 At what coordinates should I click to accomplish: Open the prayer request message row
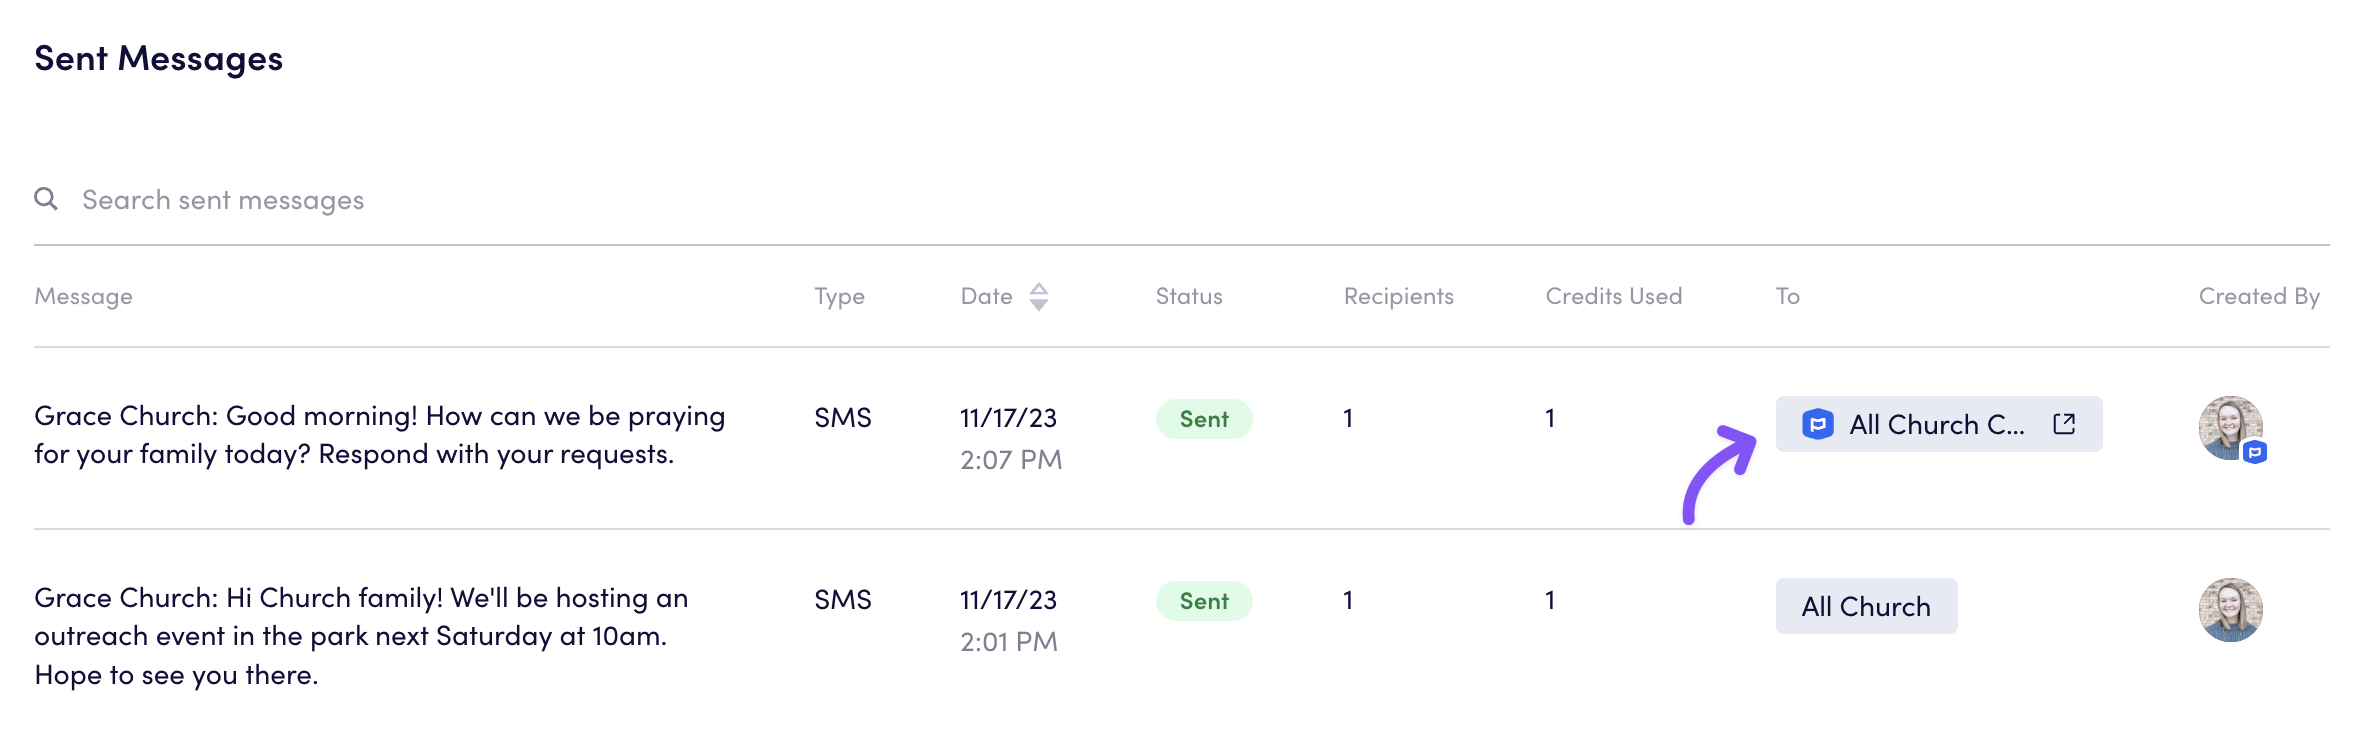[x=380, y=435]
